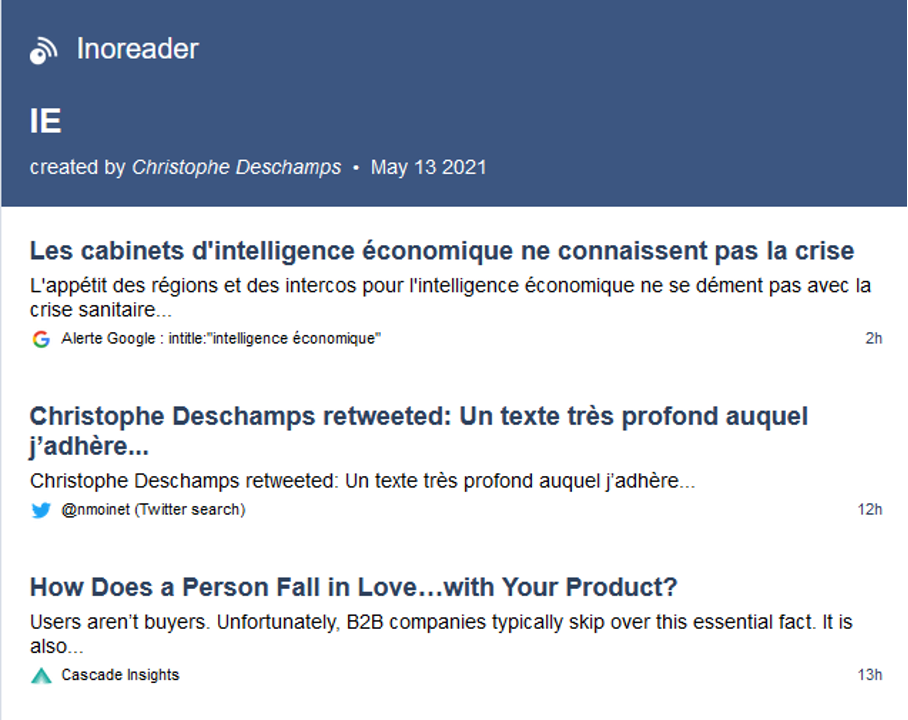
Task: Click summary 'L'appétit des régions et des intercos'
Action: pyautogui.click(x=451, y=298)
